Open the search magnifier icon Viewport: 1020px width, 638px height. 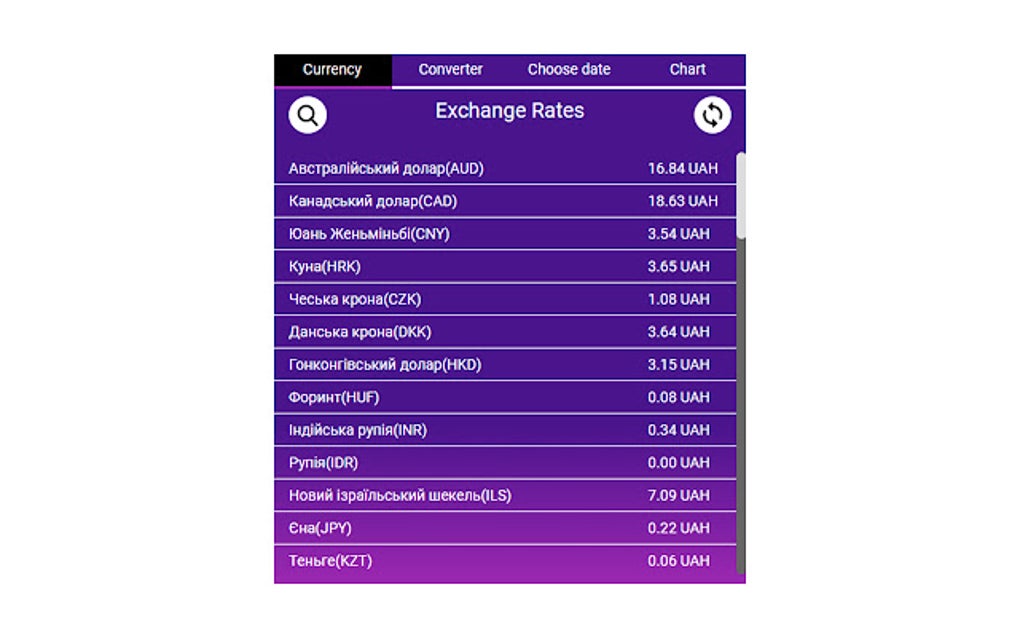(x=307, y=115)
